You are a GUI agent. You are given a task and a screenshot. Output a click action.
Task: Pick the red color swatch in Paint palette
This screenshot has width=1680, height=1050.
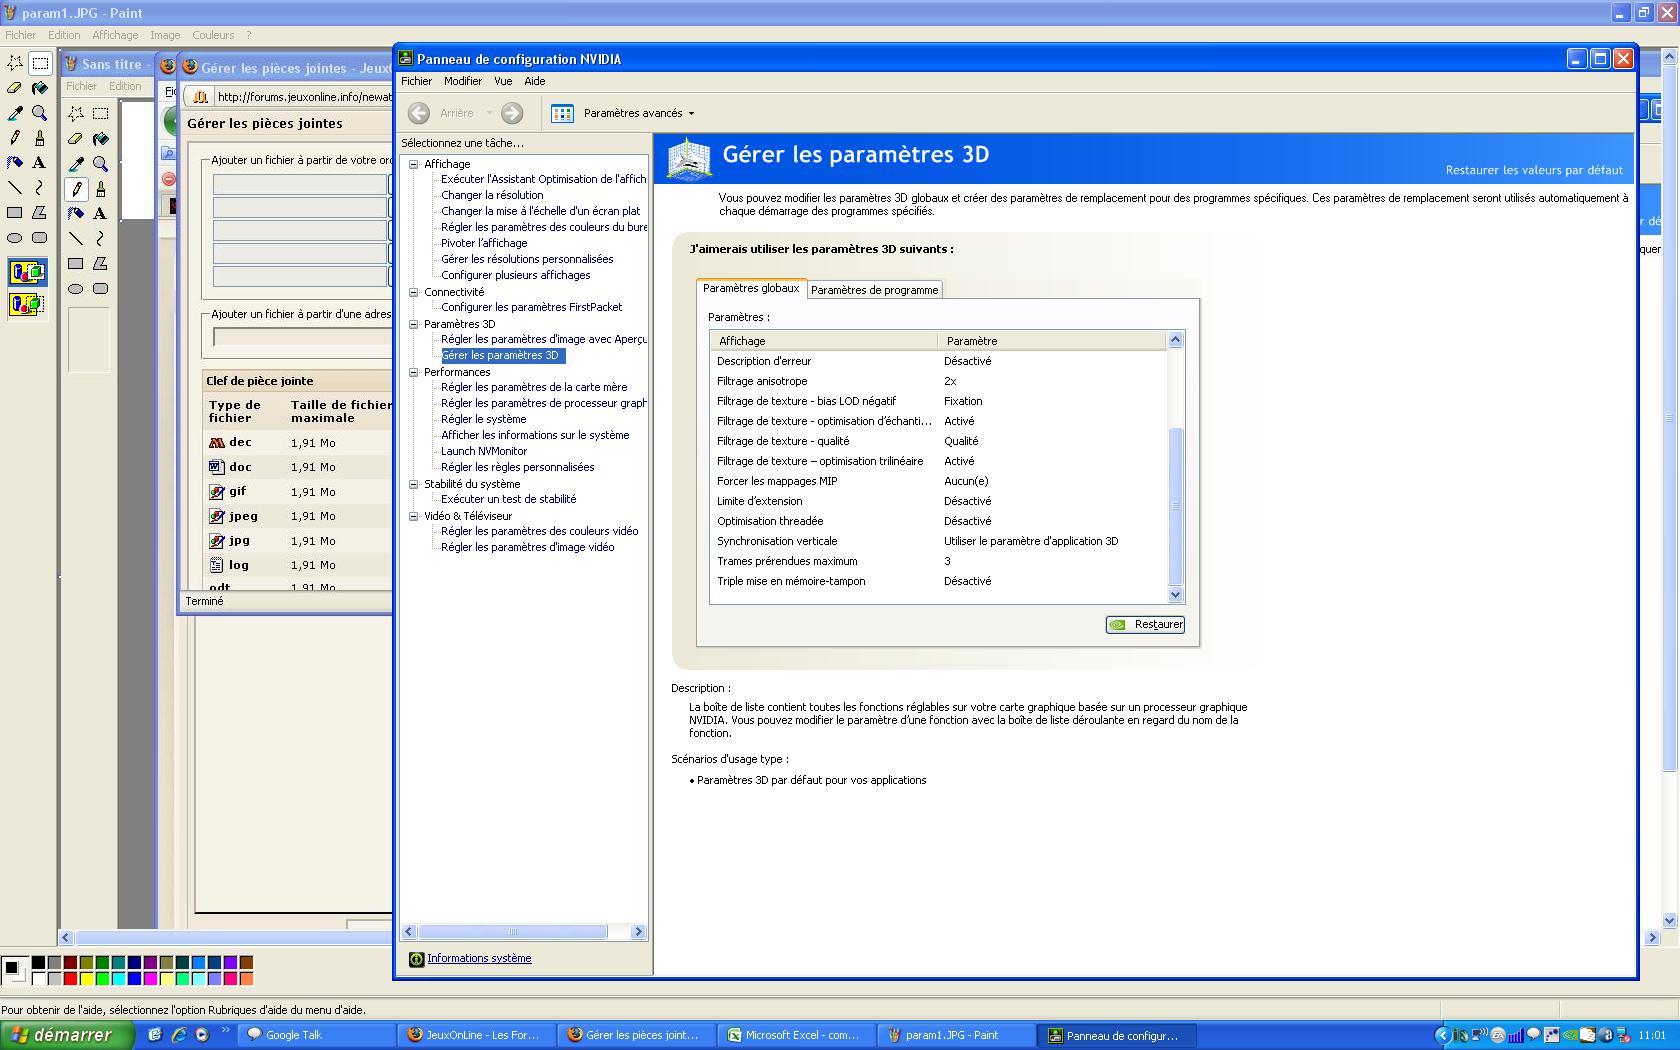click(70, 978)
